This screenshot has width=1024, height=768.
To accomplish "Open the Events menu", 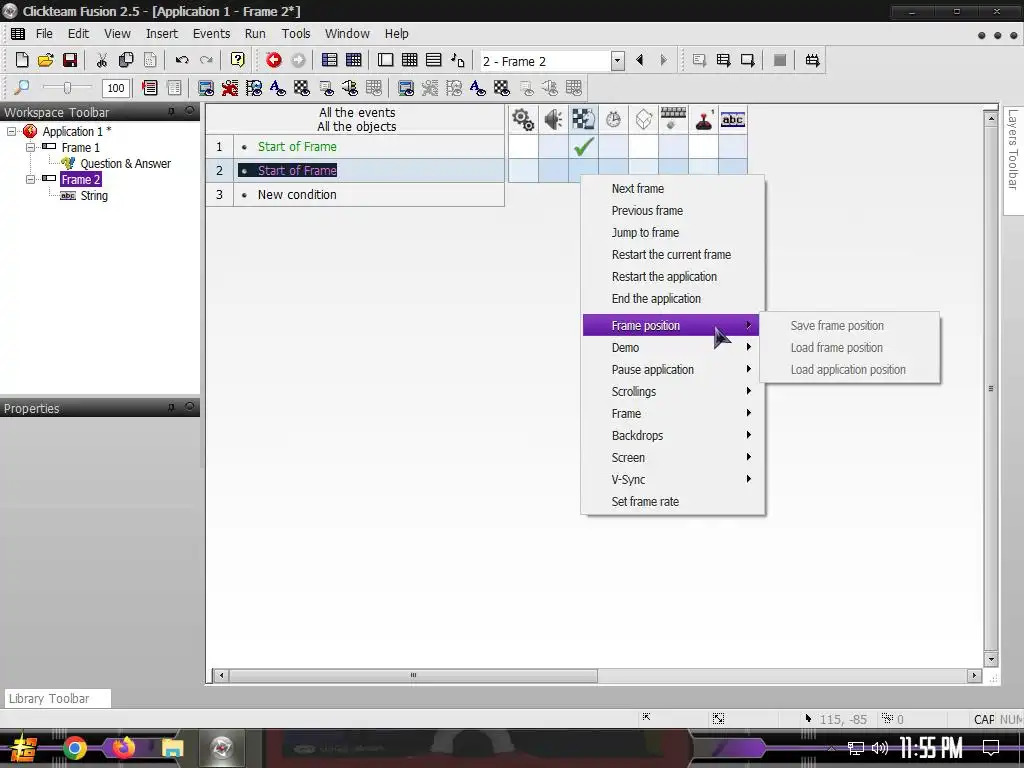I will pyautogui.click(x=211, y=33).
